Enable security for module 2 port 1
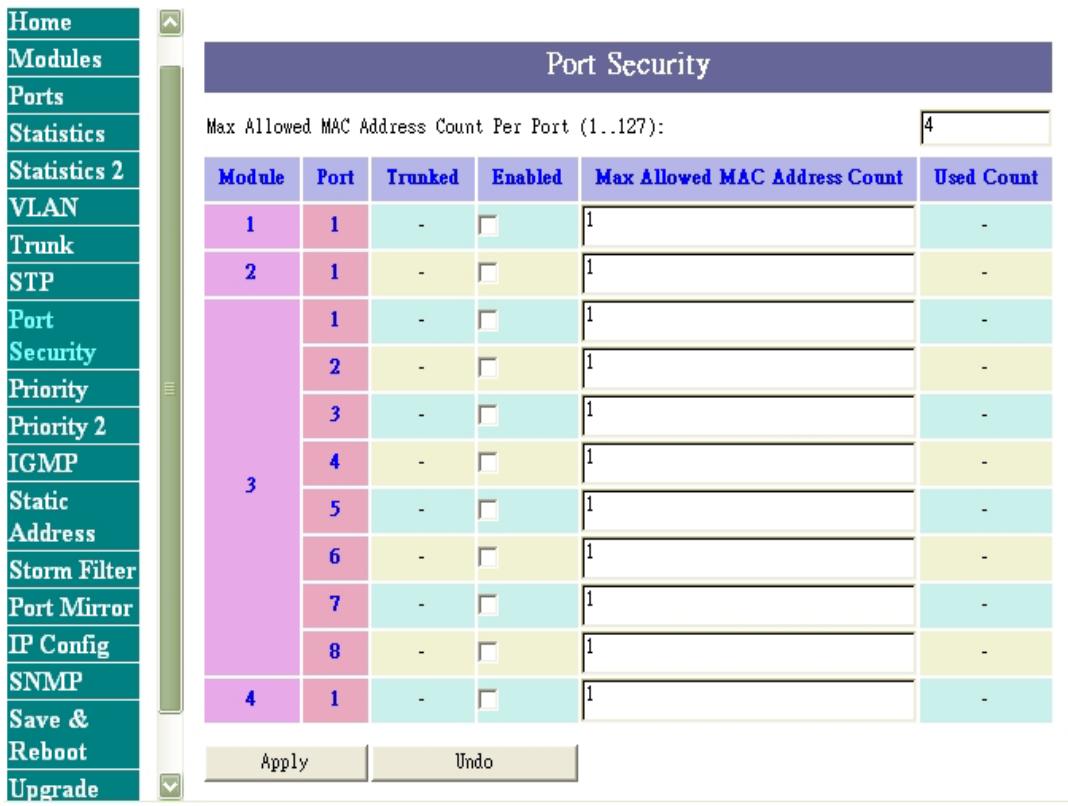Image resolution: width=1068 pixels, height=806 pixels. [488, 273]
